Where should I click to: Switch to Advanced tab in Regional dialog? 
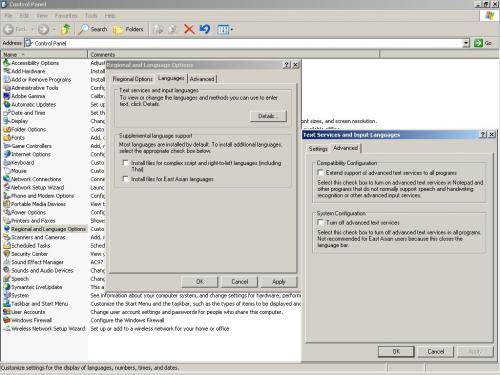(202, 79)
